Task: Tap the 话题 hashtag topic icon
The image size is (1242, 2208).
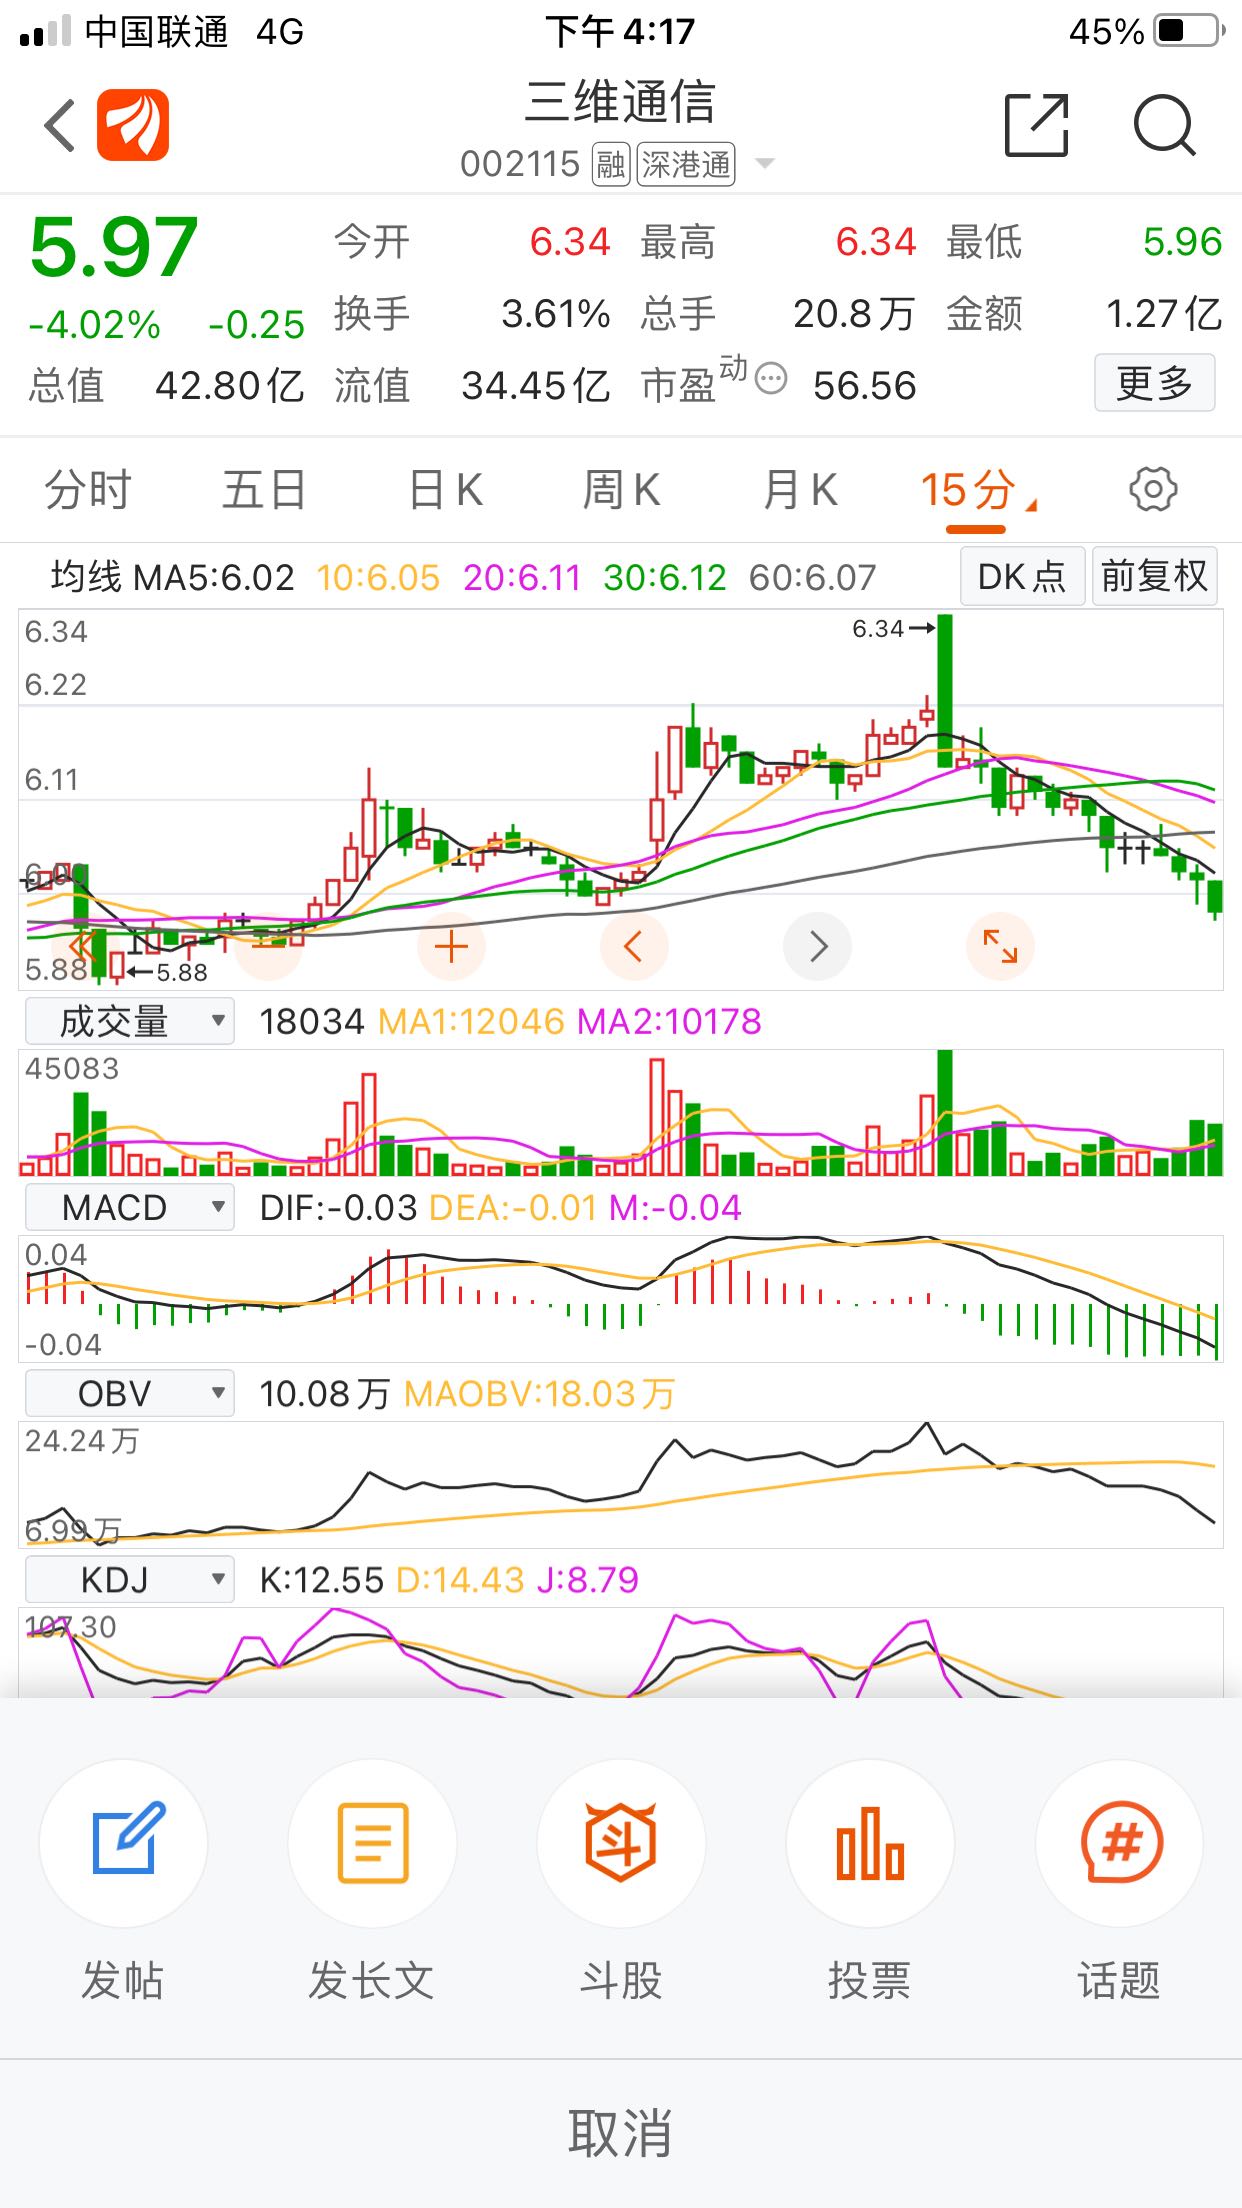Action: pos(1119,1843)
